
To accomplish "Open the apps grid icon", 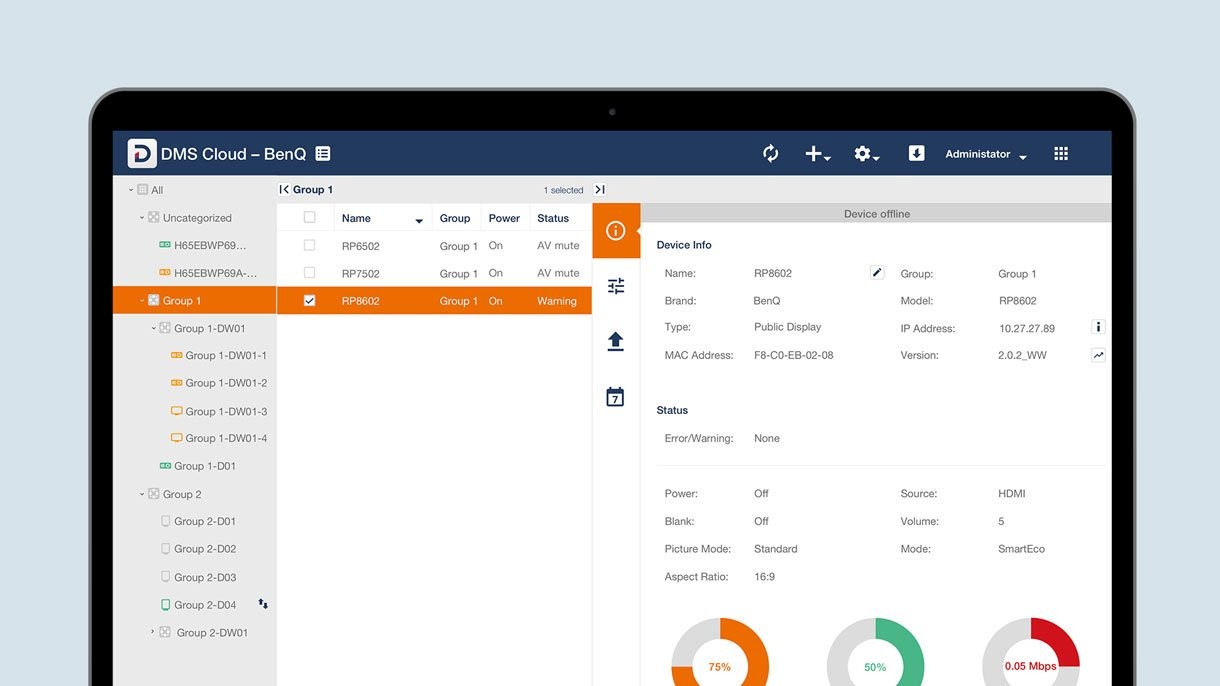I will 1061,154.
